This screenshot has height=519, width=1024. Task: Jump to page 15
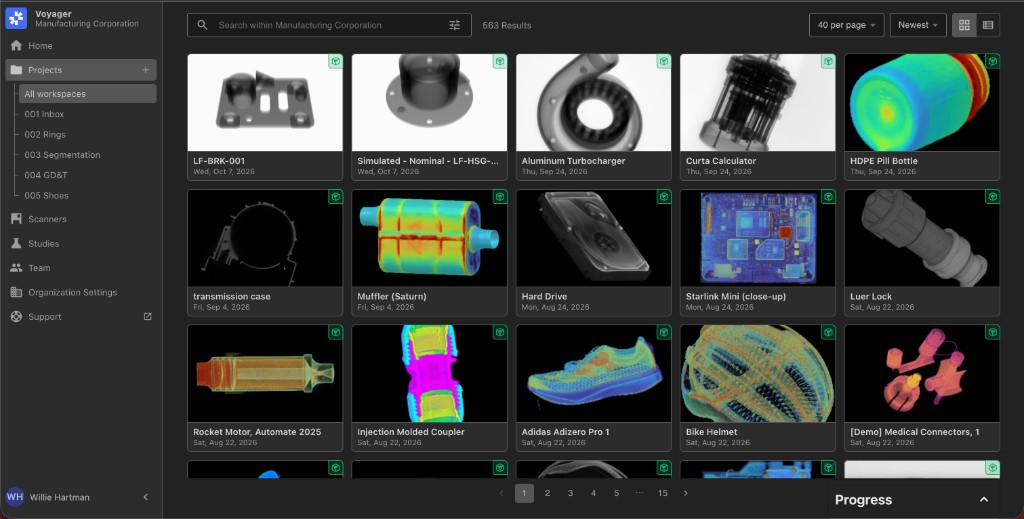pos(663,494)
